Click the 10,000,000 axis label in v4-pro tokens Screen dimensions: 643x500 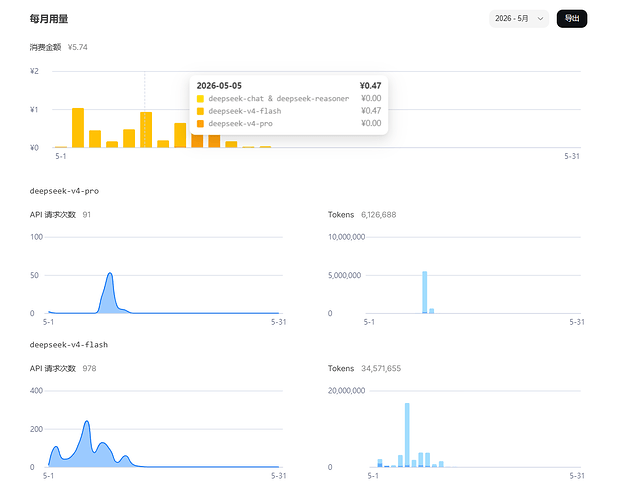tap(347, 237)
